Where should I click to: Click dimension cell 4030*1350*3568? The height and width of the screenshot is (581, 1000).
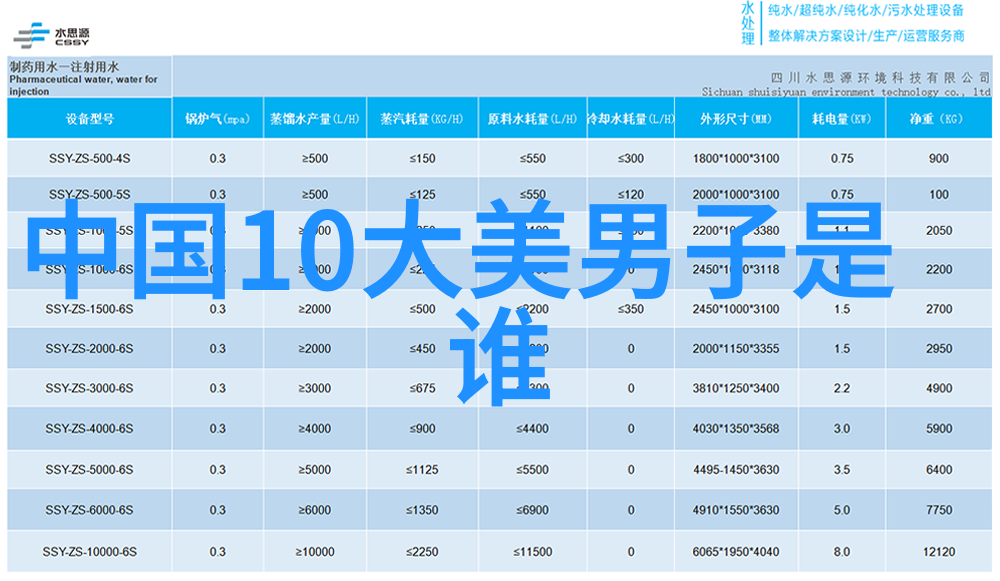(x=736, y=429)
